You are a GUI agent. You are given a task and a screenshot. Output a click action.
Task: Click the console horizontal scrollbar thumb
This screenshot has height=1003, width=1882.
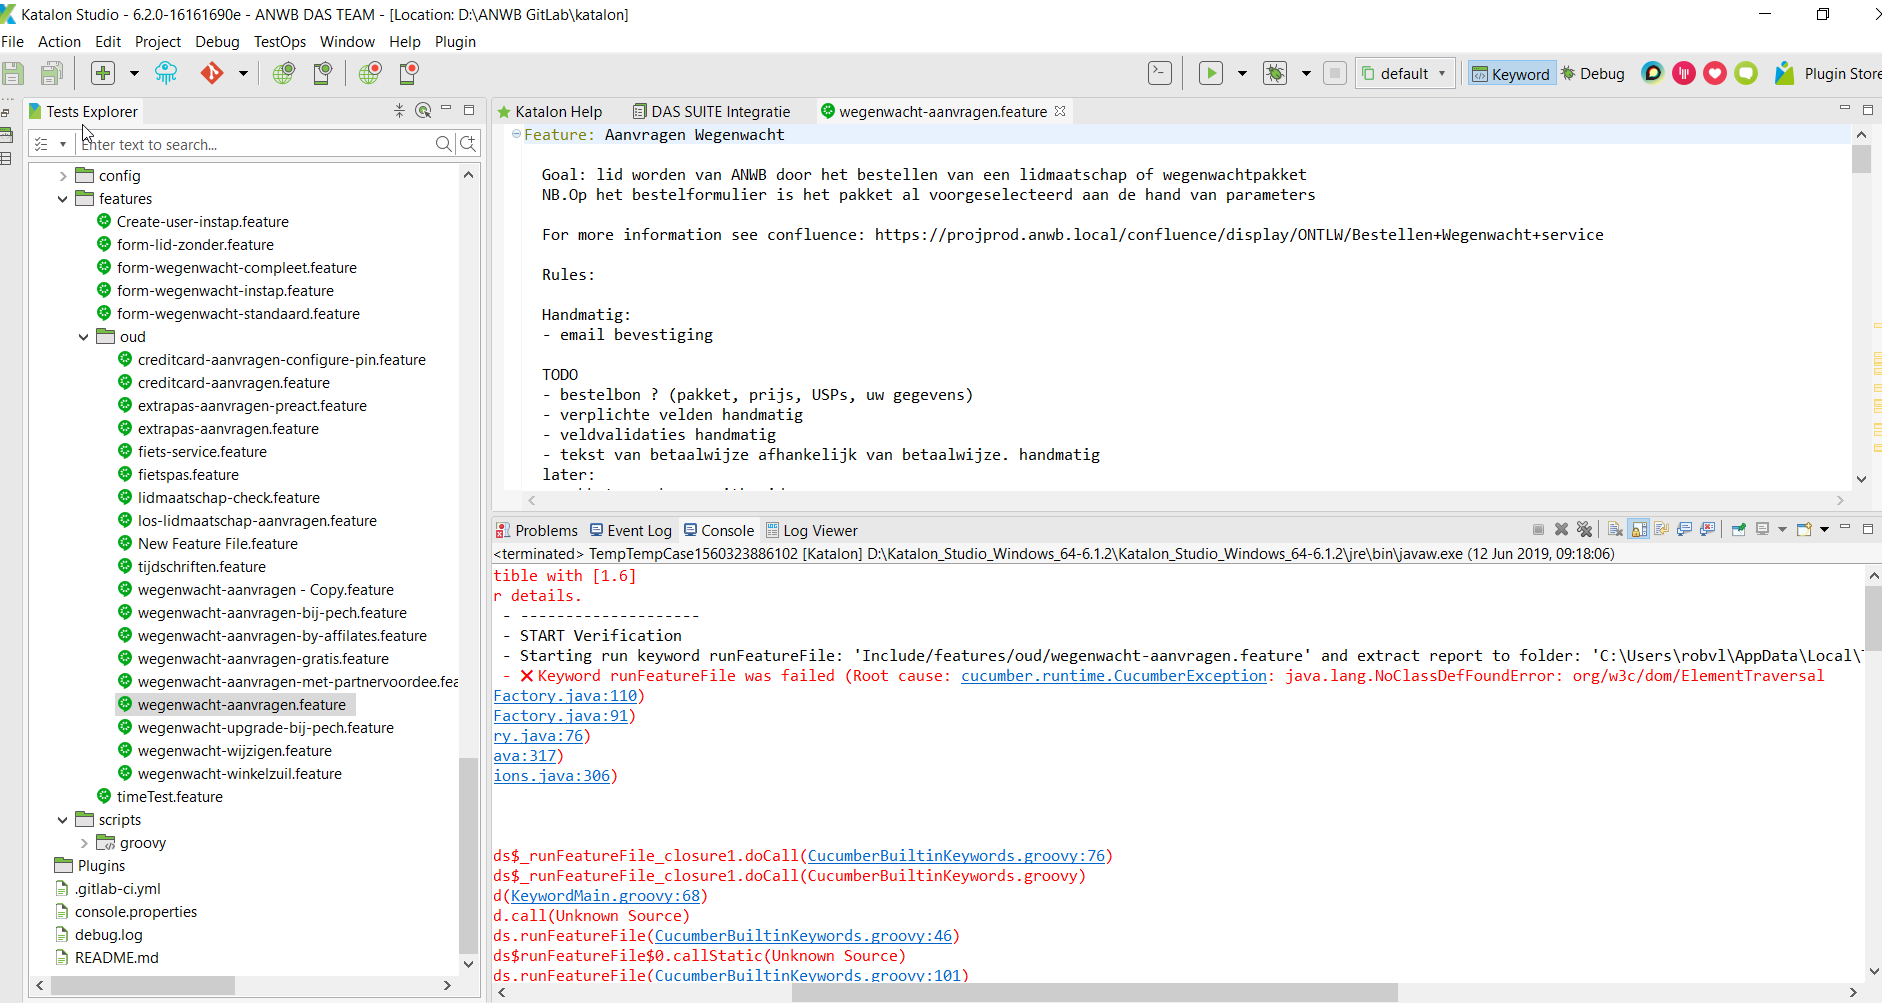[x=1094, y=992]
